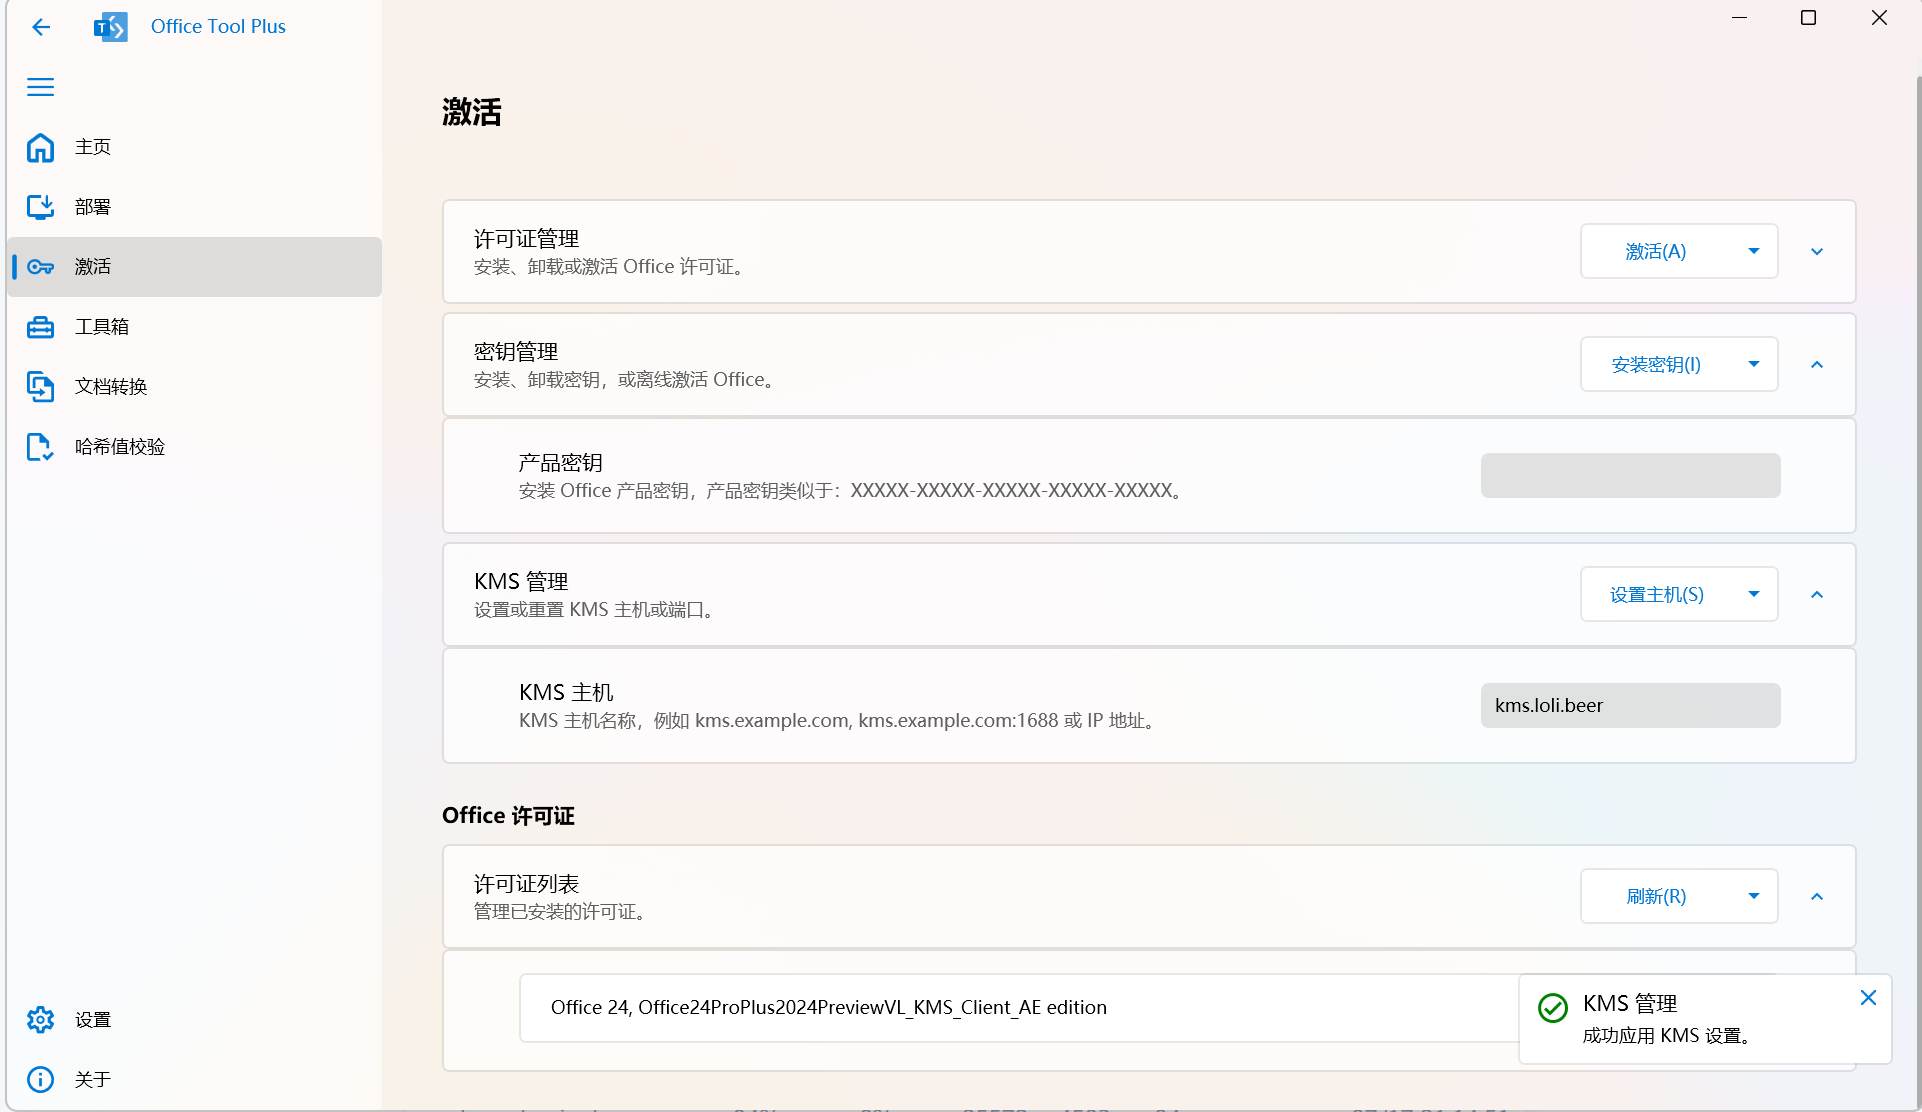Collapse the KMS 管理 section chevron
Viewport: 1922px width, 1112px height.
click(x=1817, y=594)
